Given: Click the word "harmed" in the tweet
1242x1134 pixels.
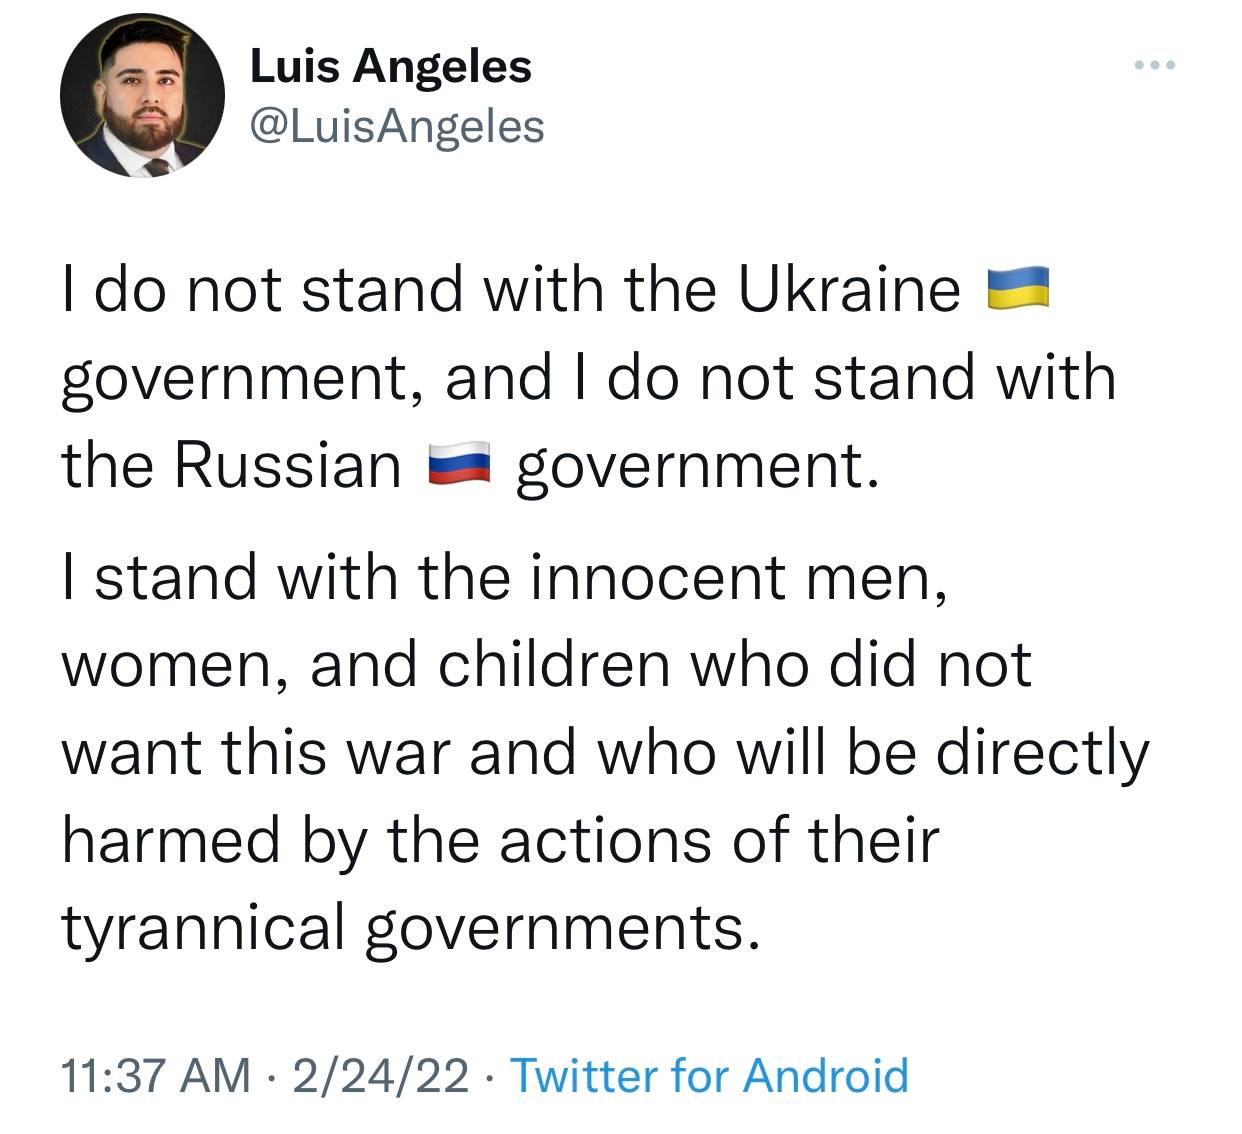Looking at the screenshot, I should [x=171, y=840].
